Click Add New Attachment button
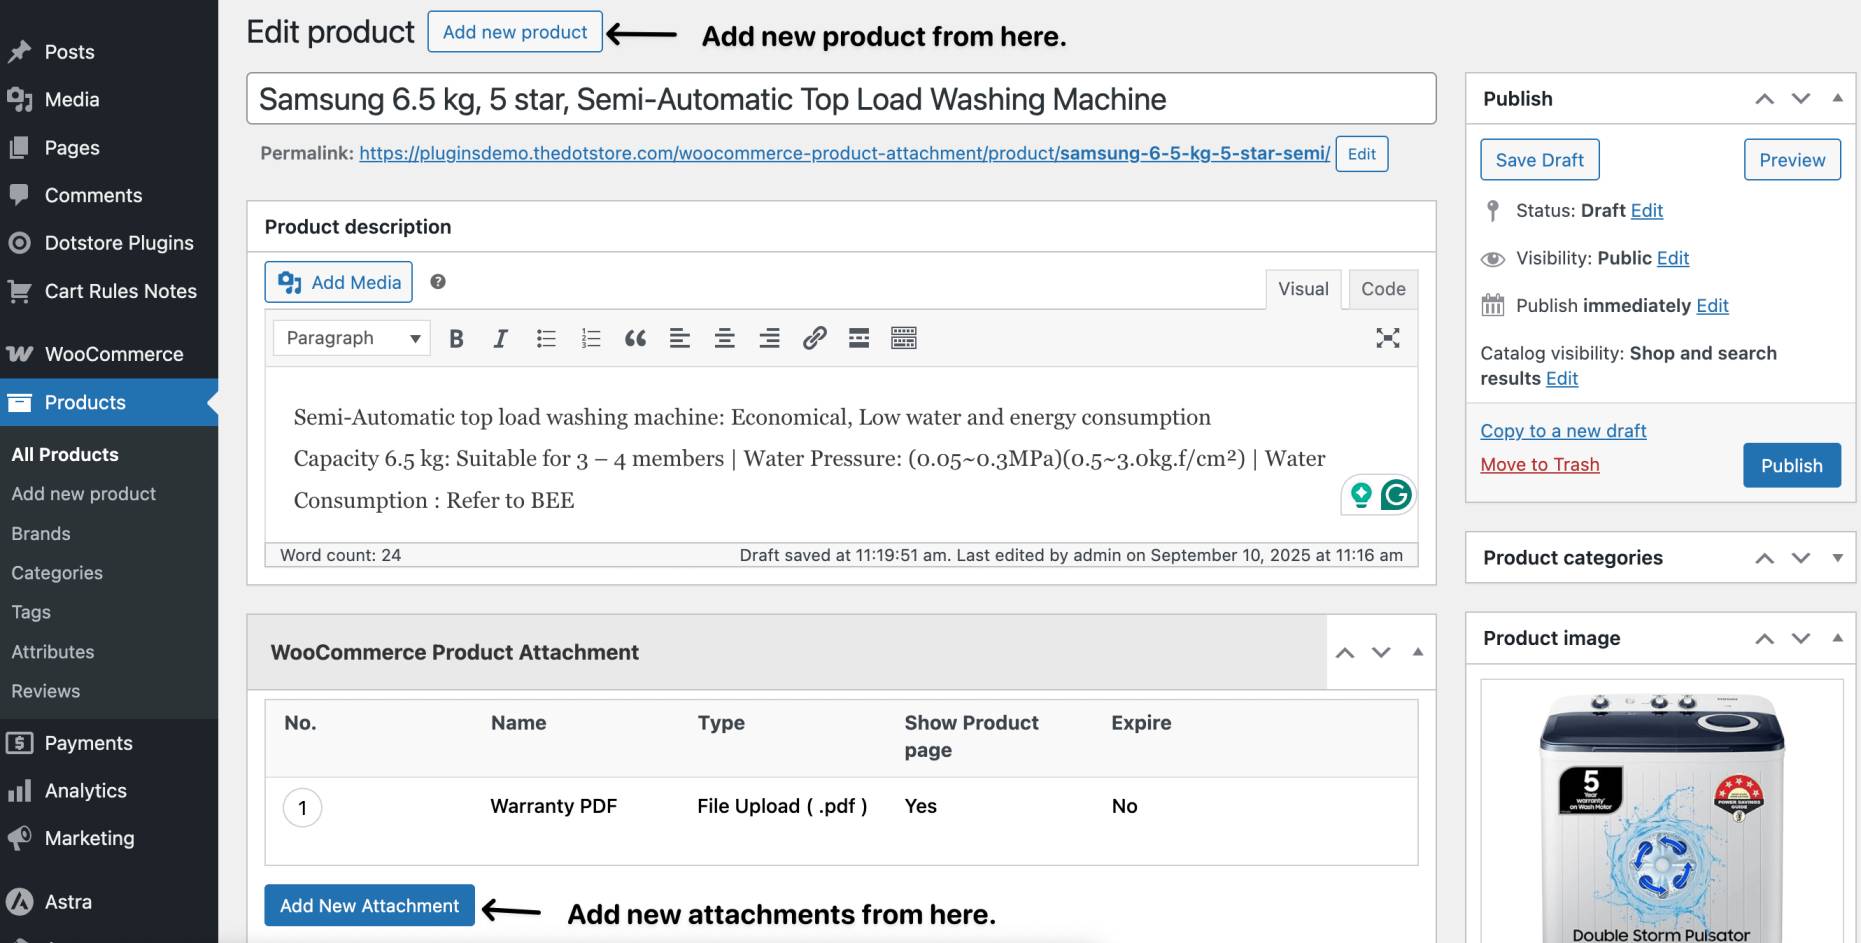Image resolution: width=1861 pixels, height=943 pixels. point(369,905)
